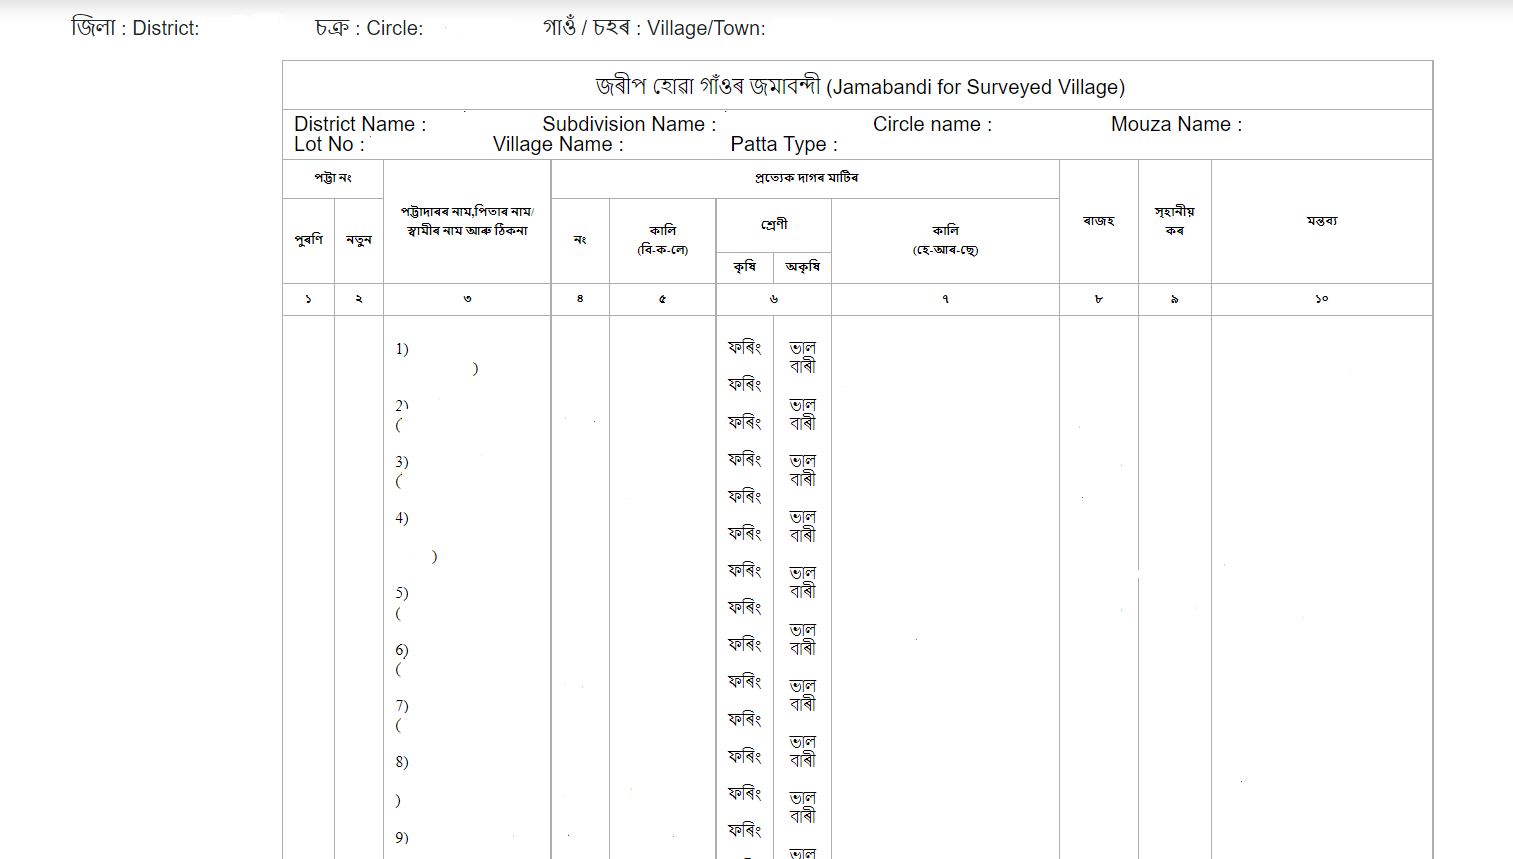Click the 'গাওঁ / চহৰ : Village/Town:' label
1513x859 pixels.
click(654, 28)
